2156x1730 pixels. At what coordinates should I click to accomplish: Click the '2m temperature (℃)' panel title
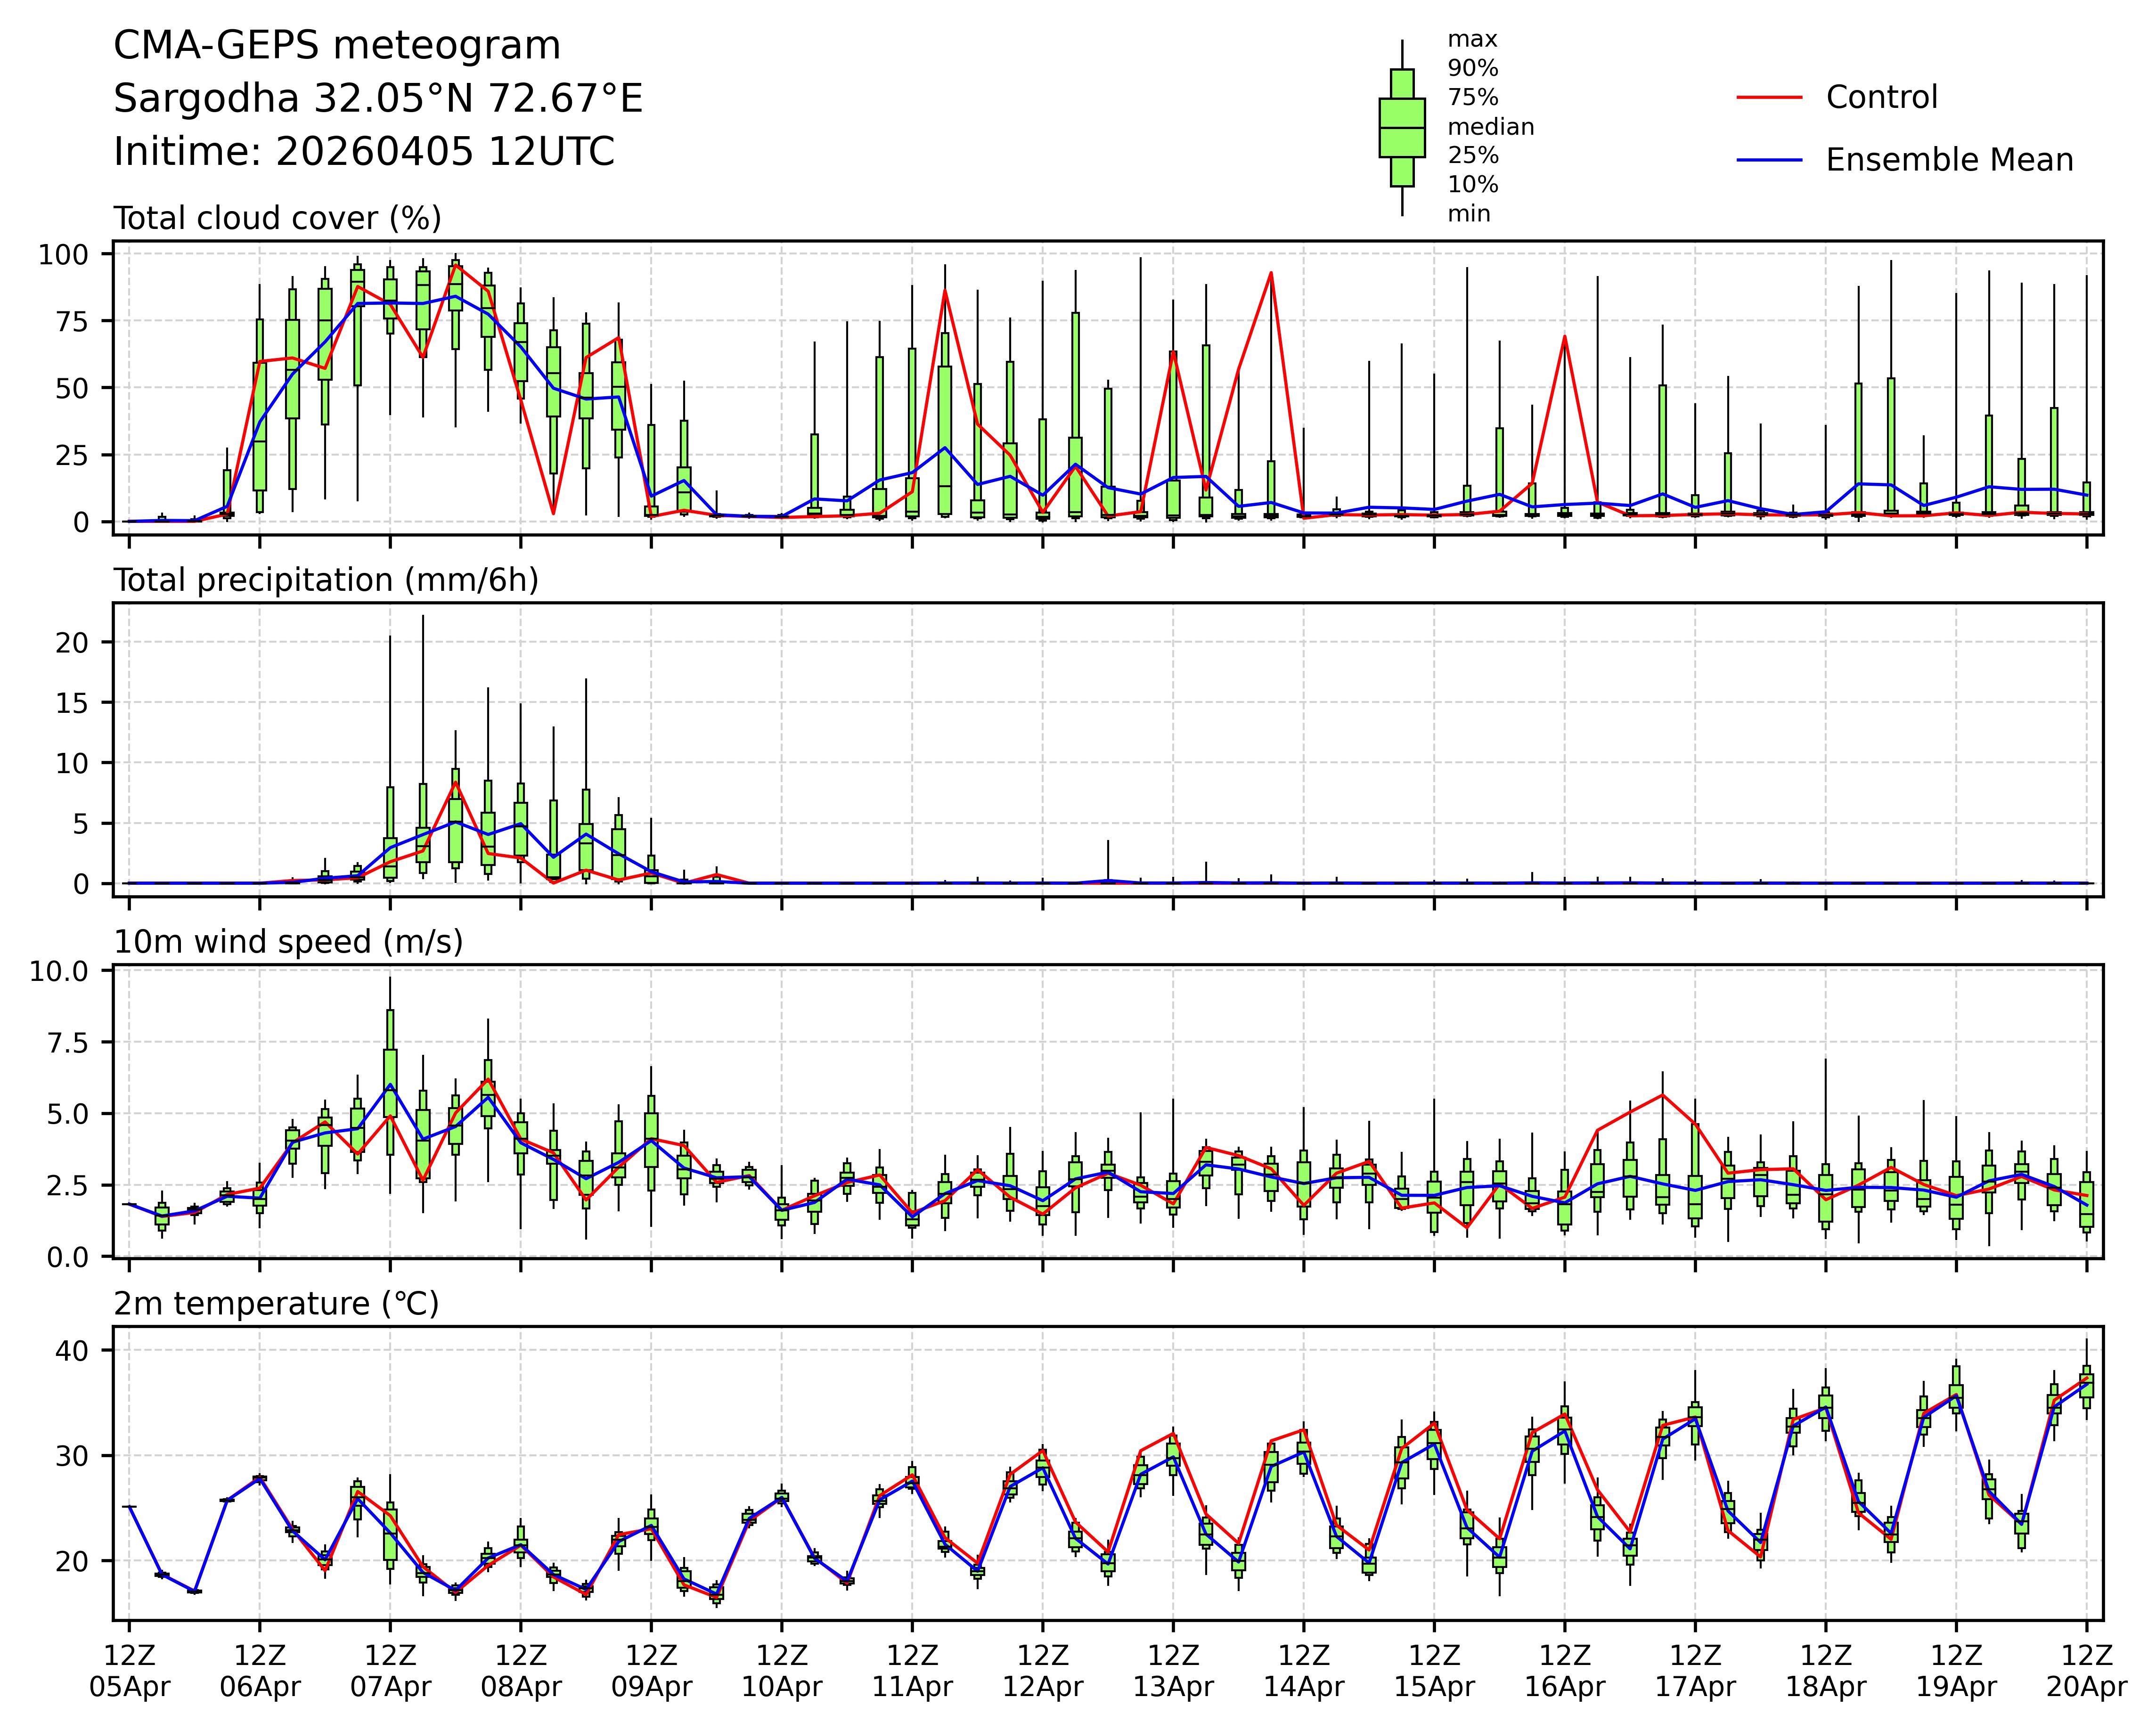276,1304
